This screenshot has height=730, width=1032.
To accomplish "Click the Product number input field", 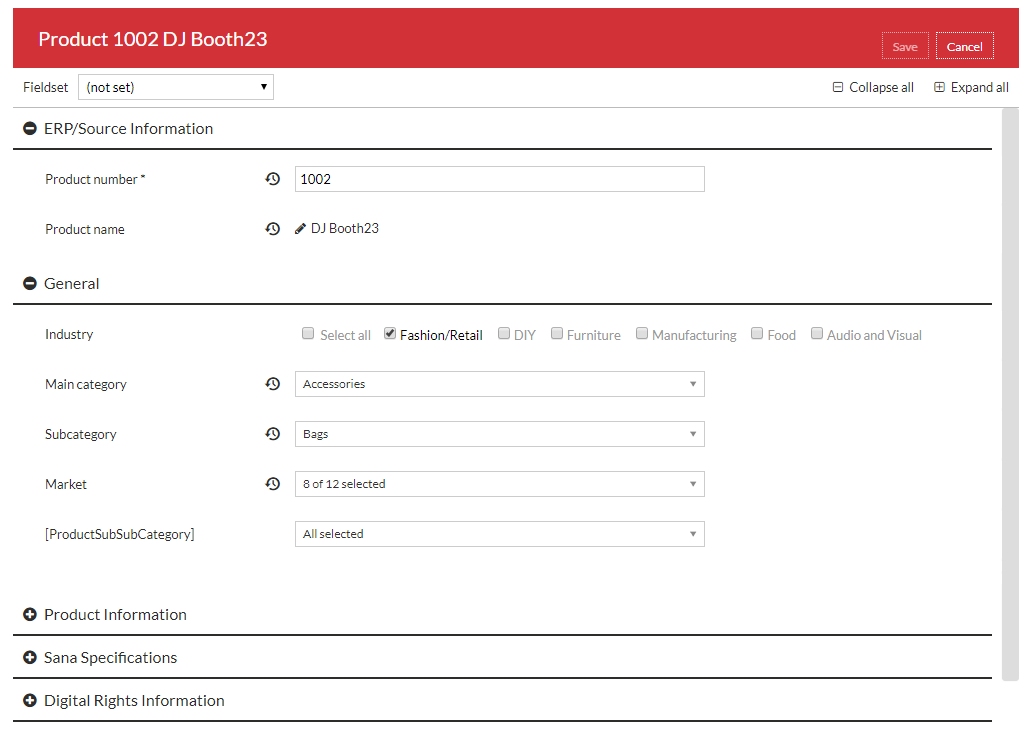I will pyautogui.click(x=500, y=179).
